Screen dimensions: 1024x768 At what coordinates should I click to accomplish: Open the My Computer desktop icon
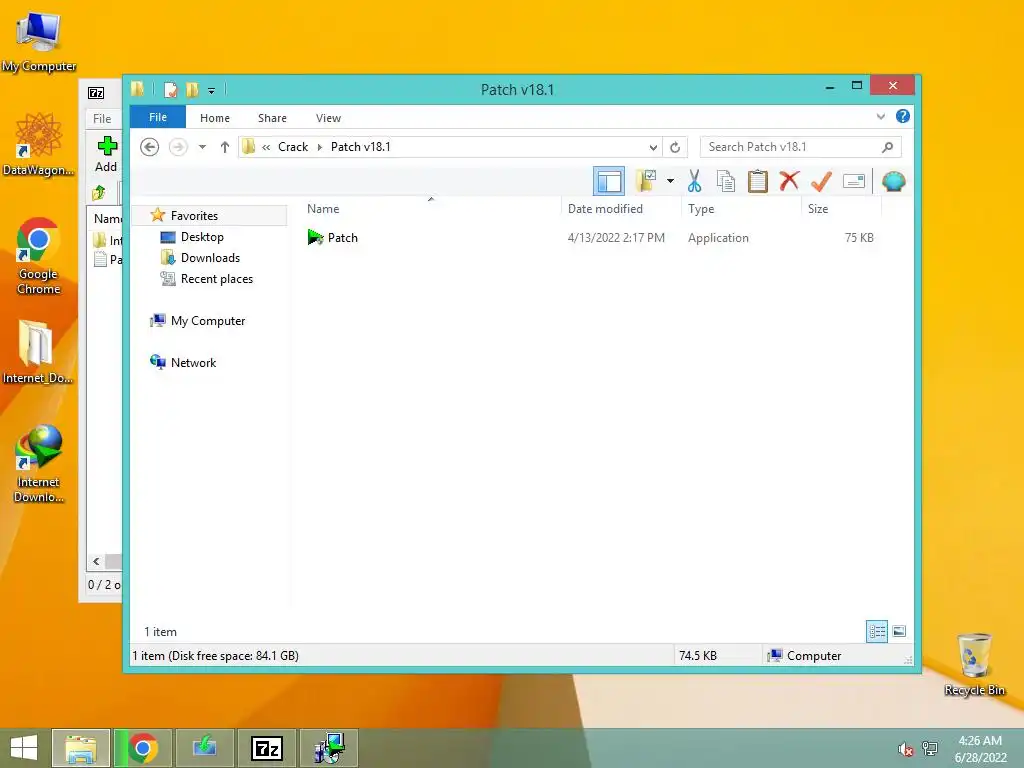(39, 42)
